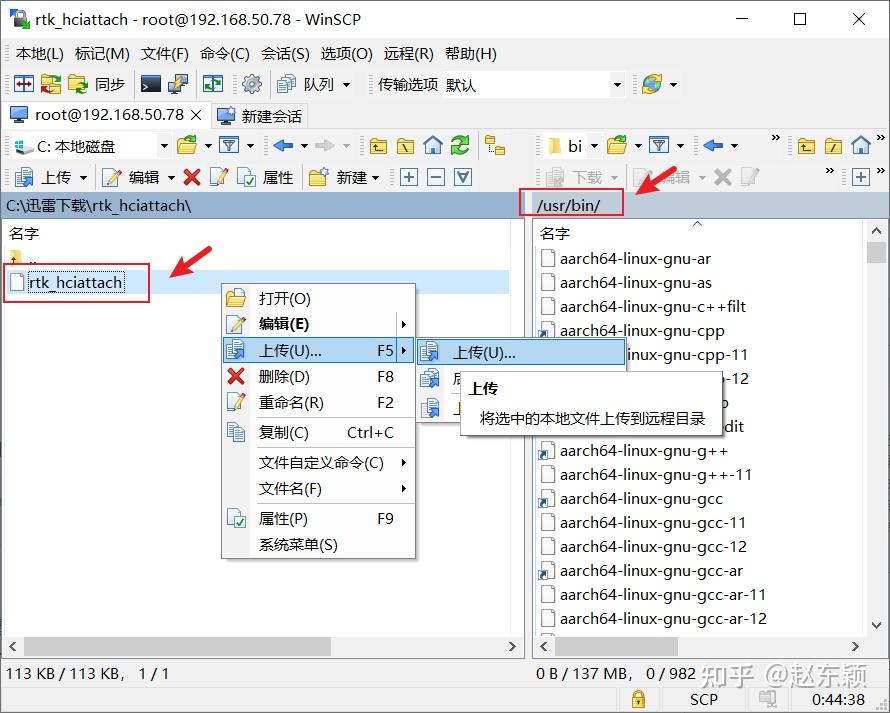Select remote file aarch64-linux-gnu-gcc-12
The height and width of the screenshot is (713, 890).
click(x=653, y=547)
